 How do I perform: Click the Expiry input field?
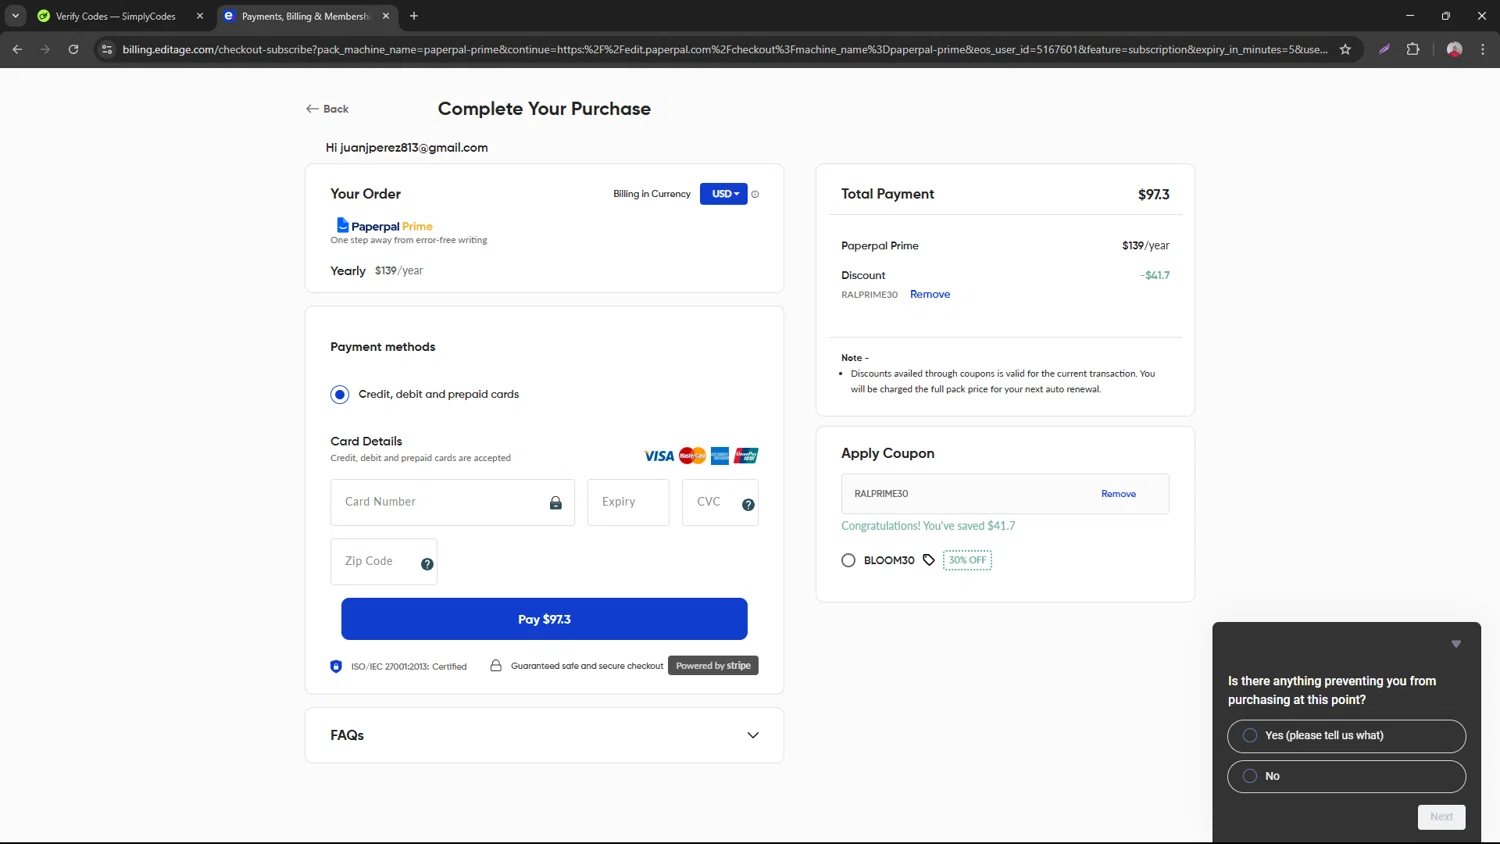pyautogui.click(x=628, y=502)
